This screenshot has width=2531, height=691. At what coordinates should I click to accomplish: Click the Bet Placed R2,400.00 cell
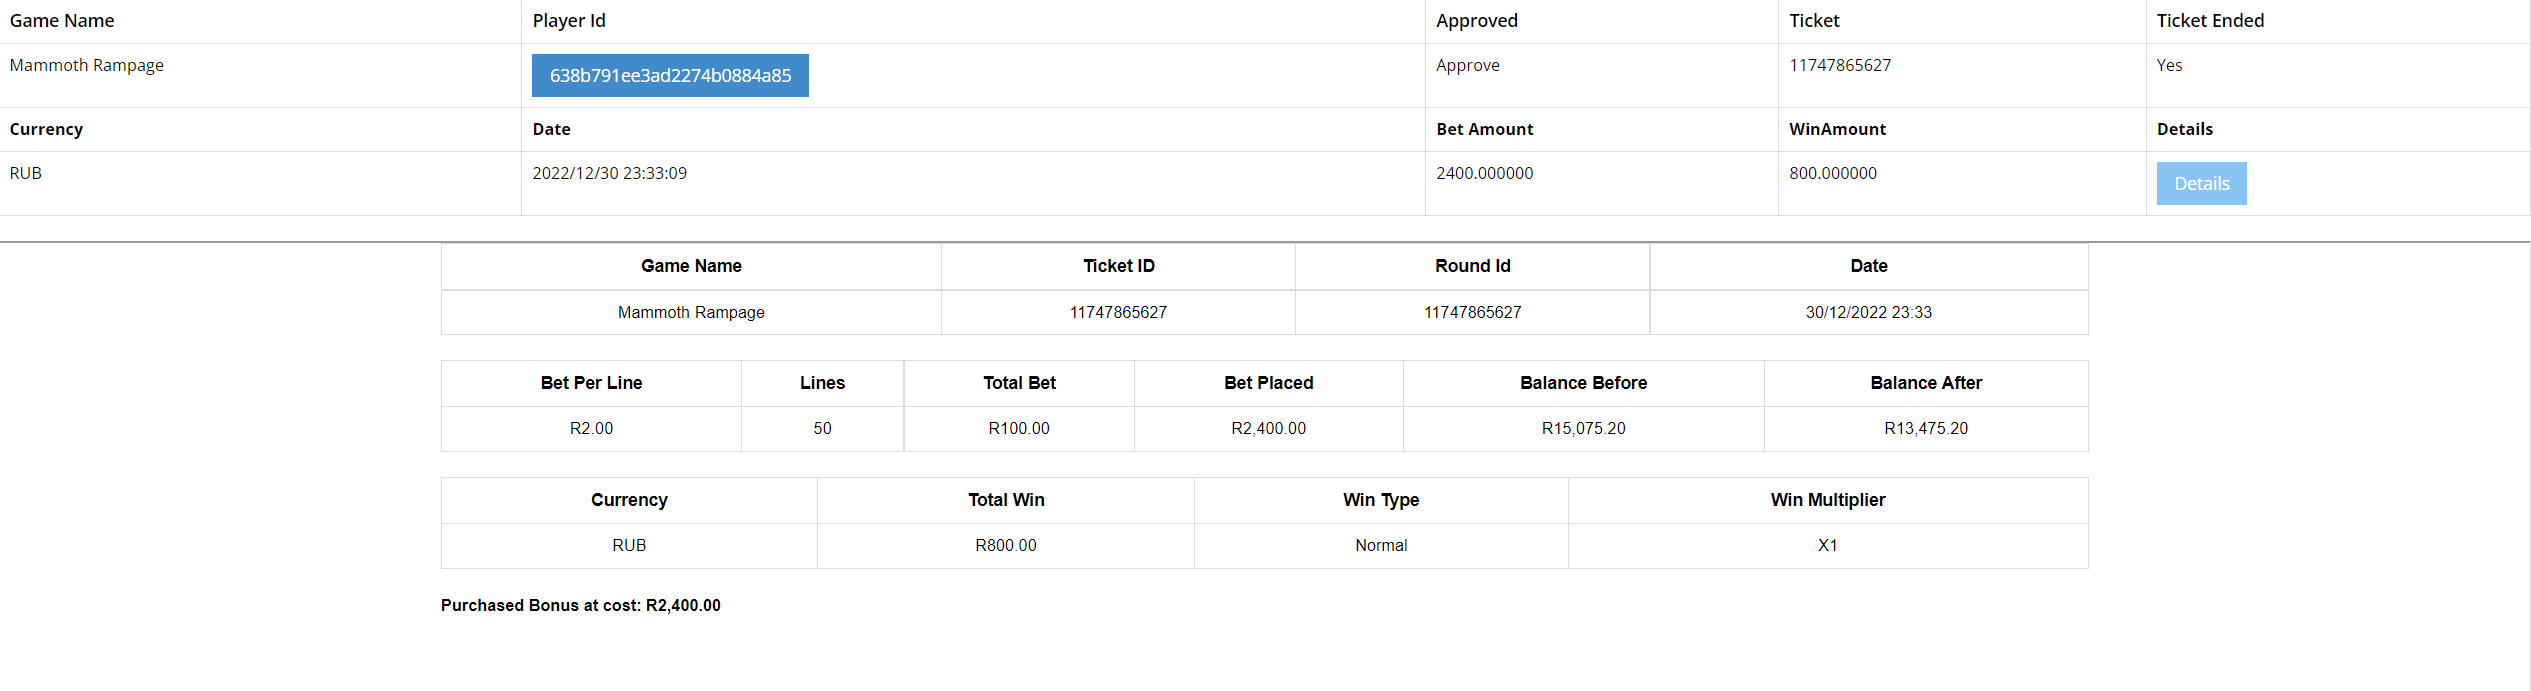1268,428
